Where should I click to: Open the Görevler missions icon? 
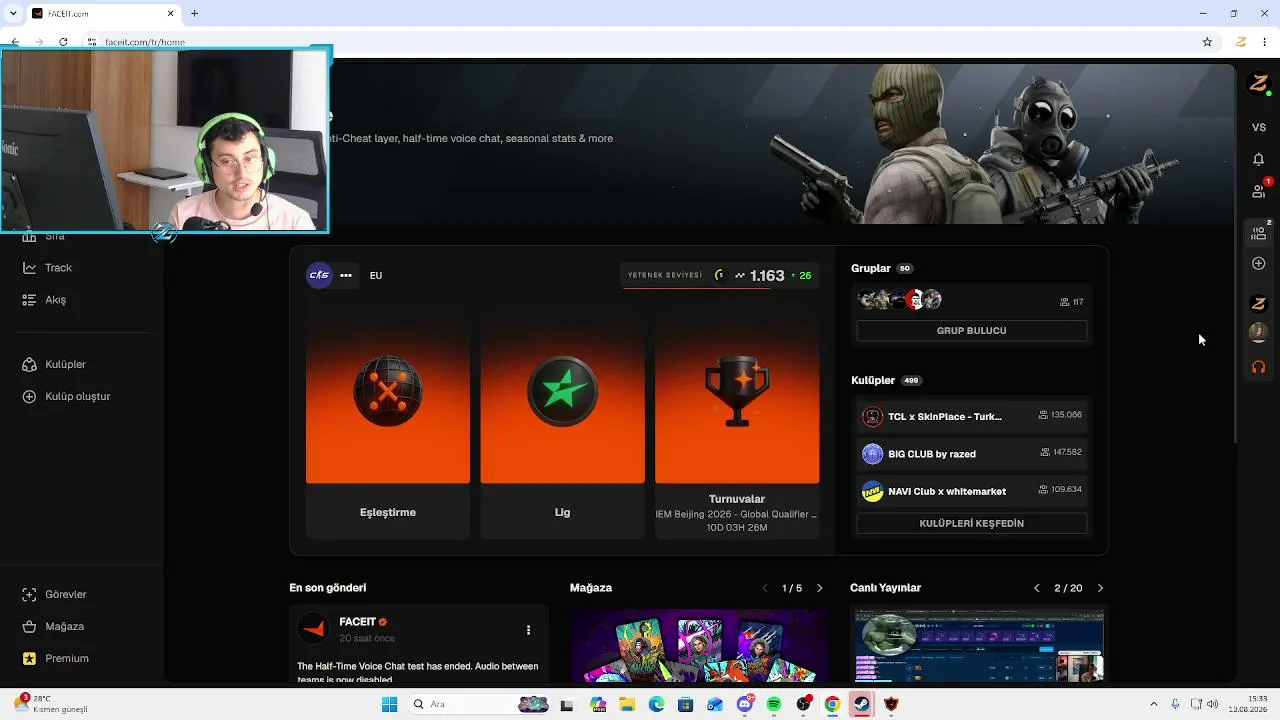(29, 595)
